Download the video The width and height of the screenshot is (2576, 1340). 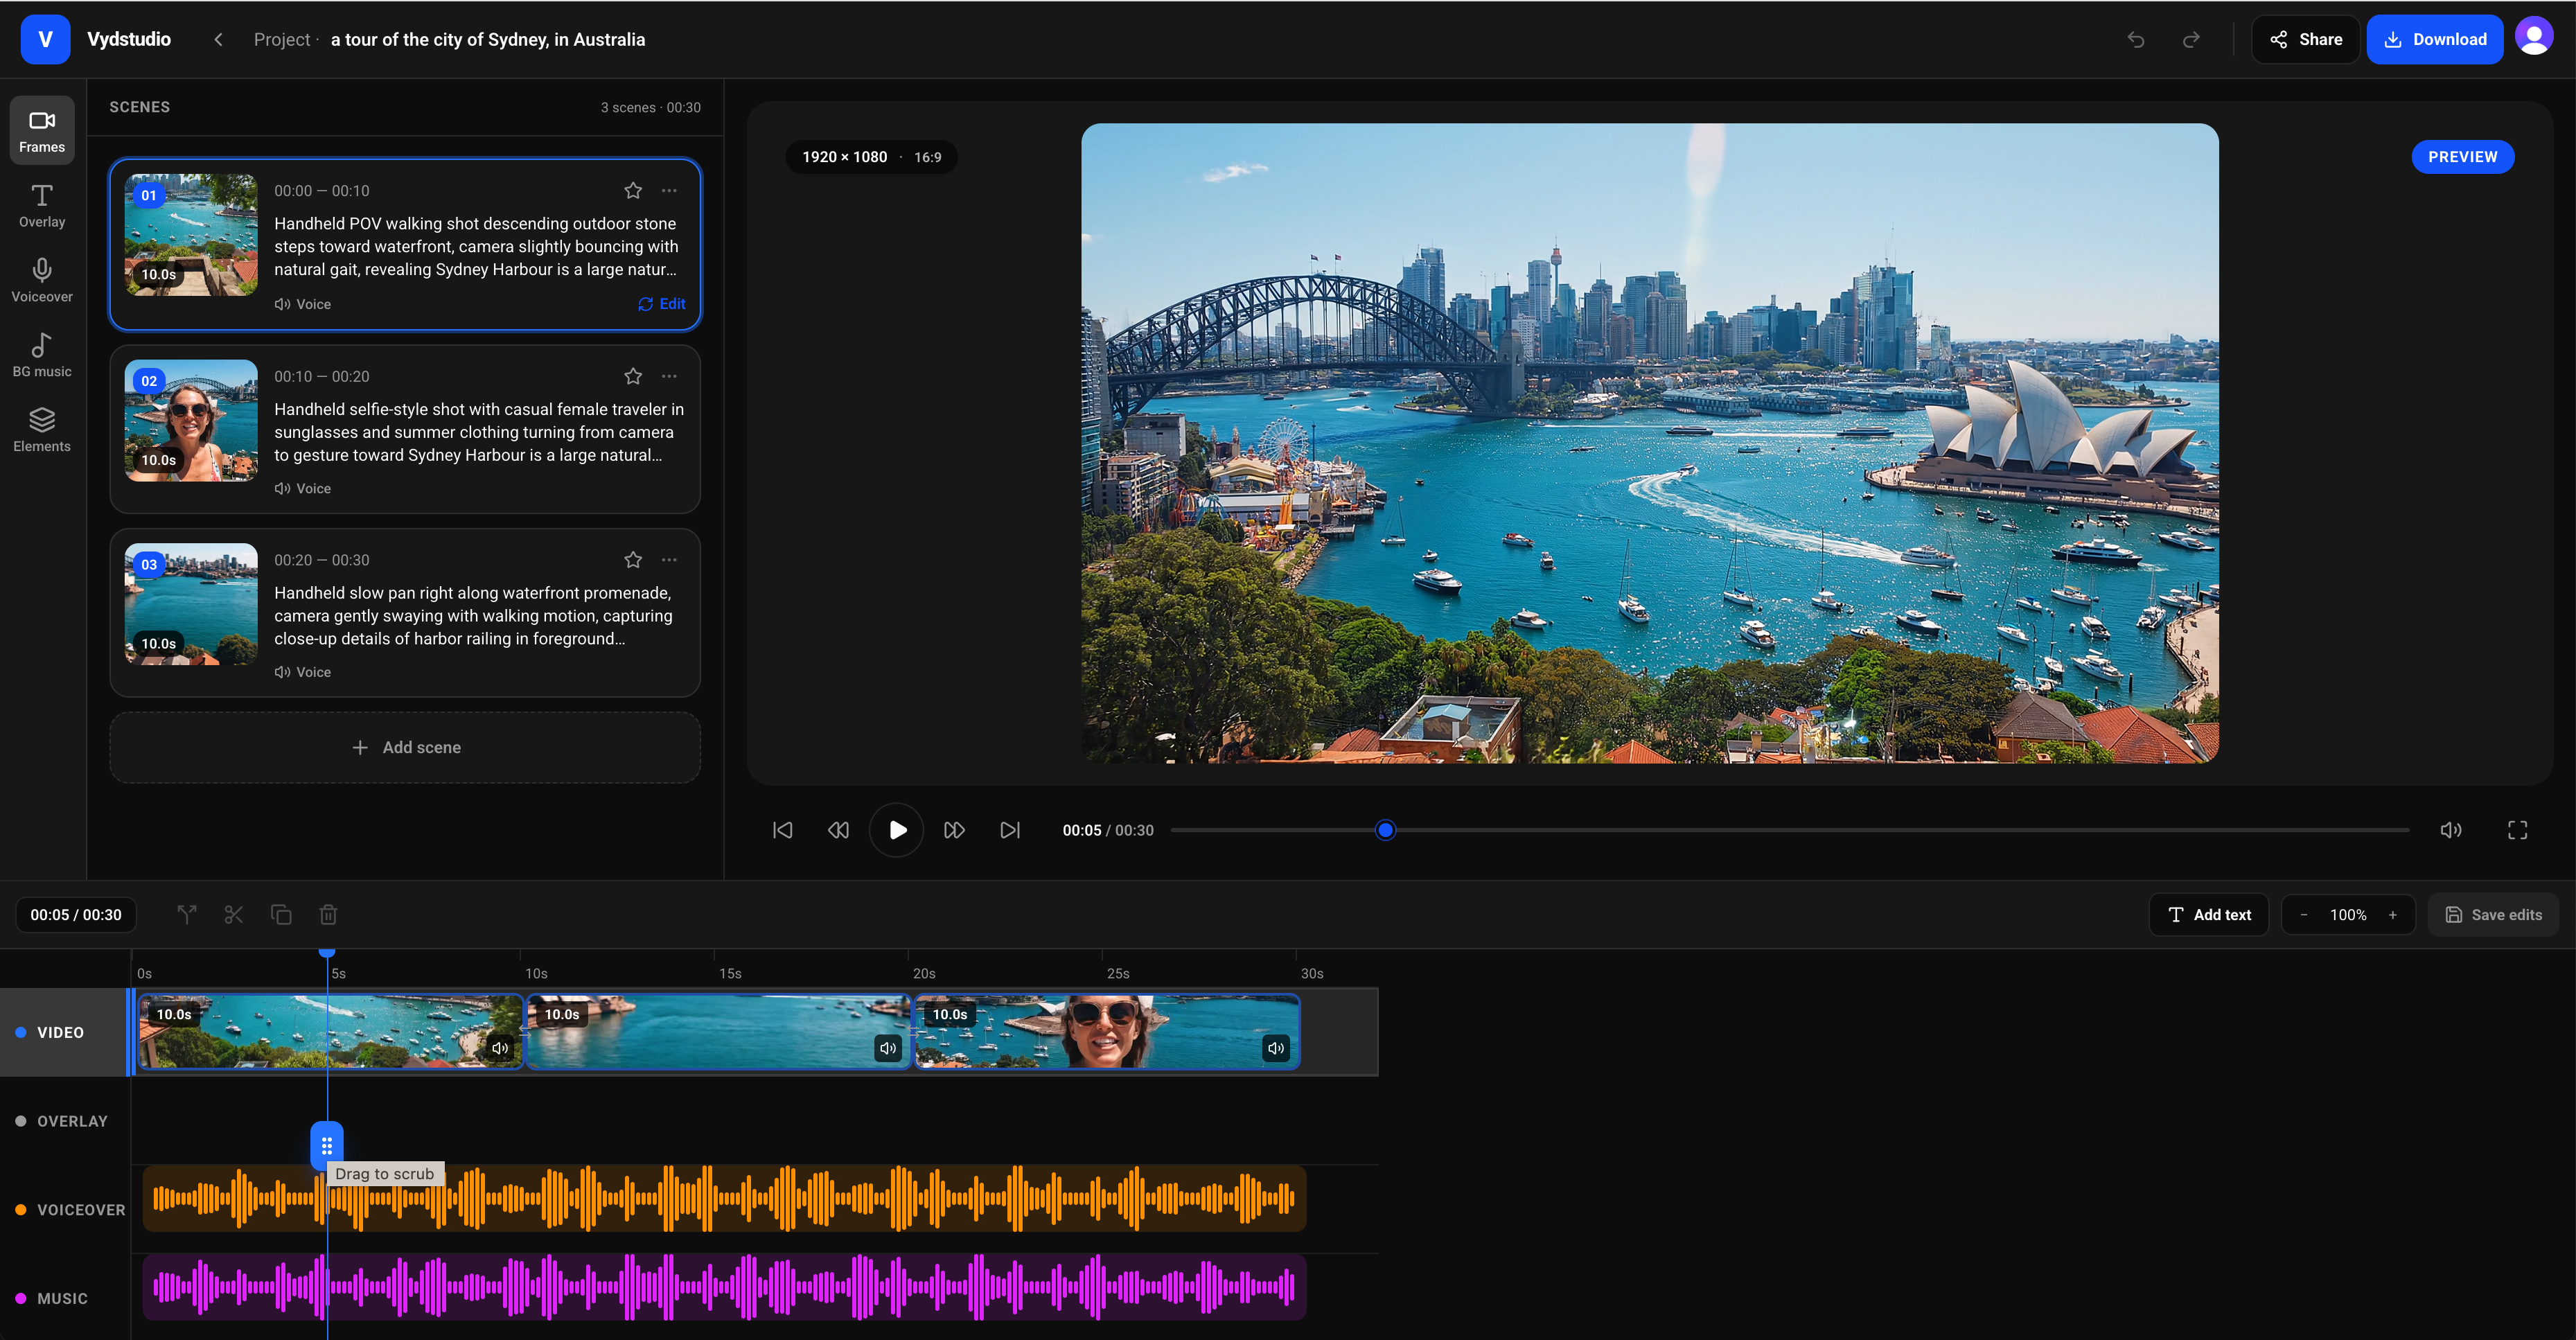pos(2434,40)
